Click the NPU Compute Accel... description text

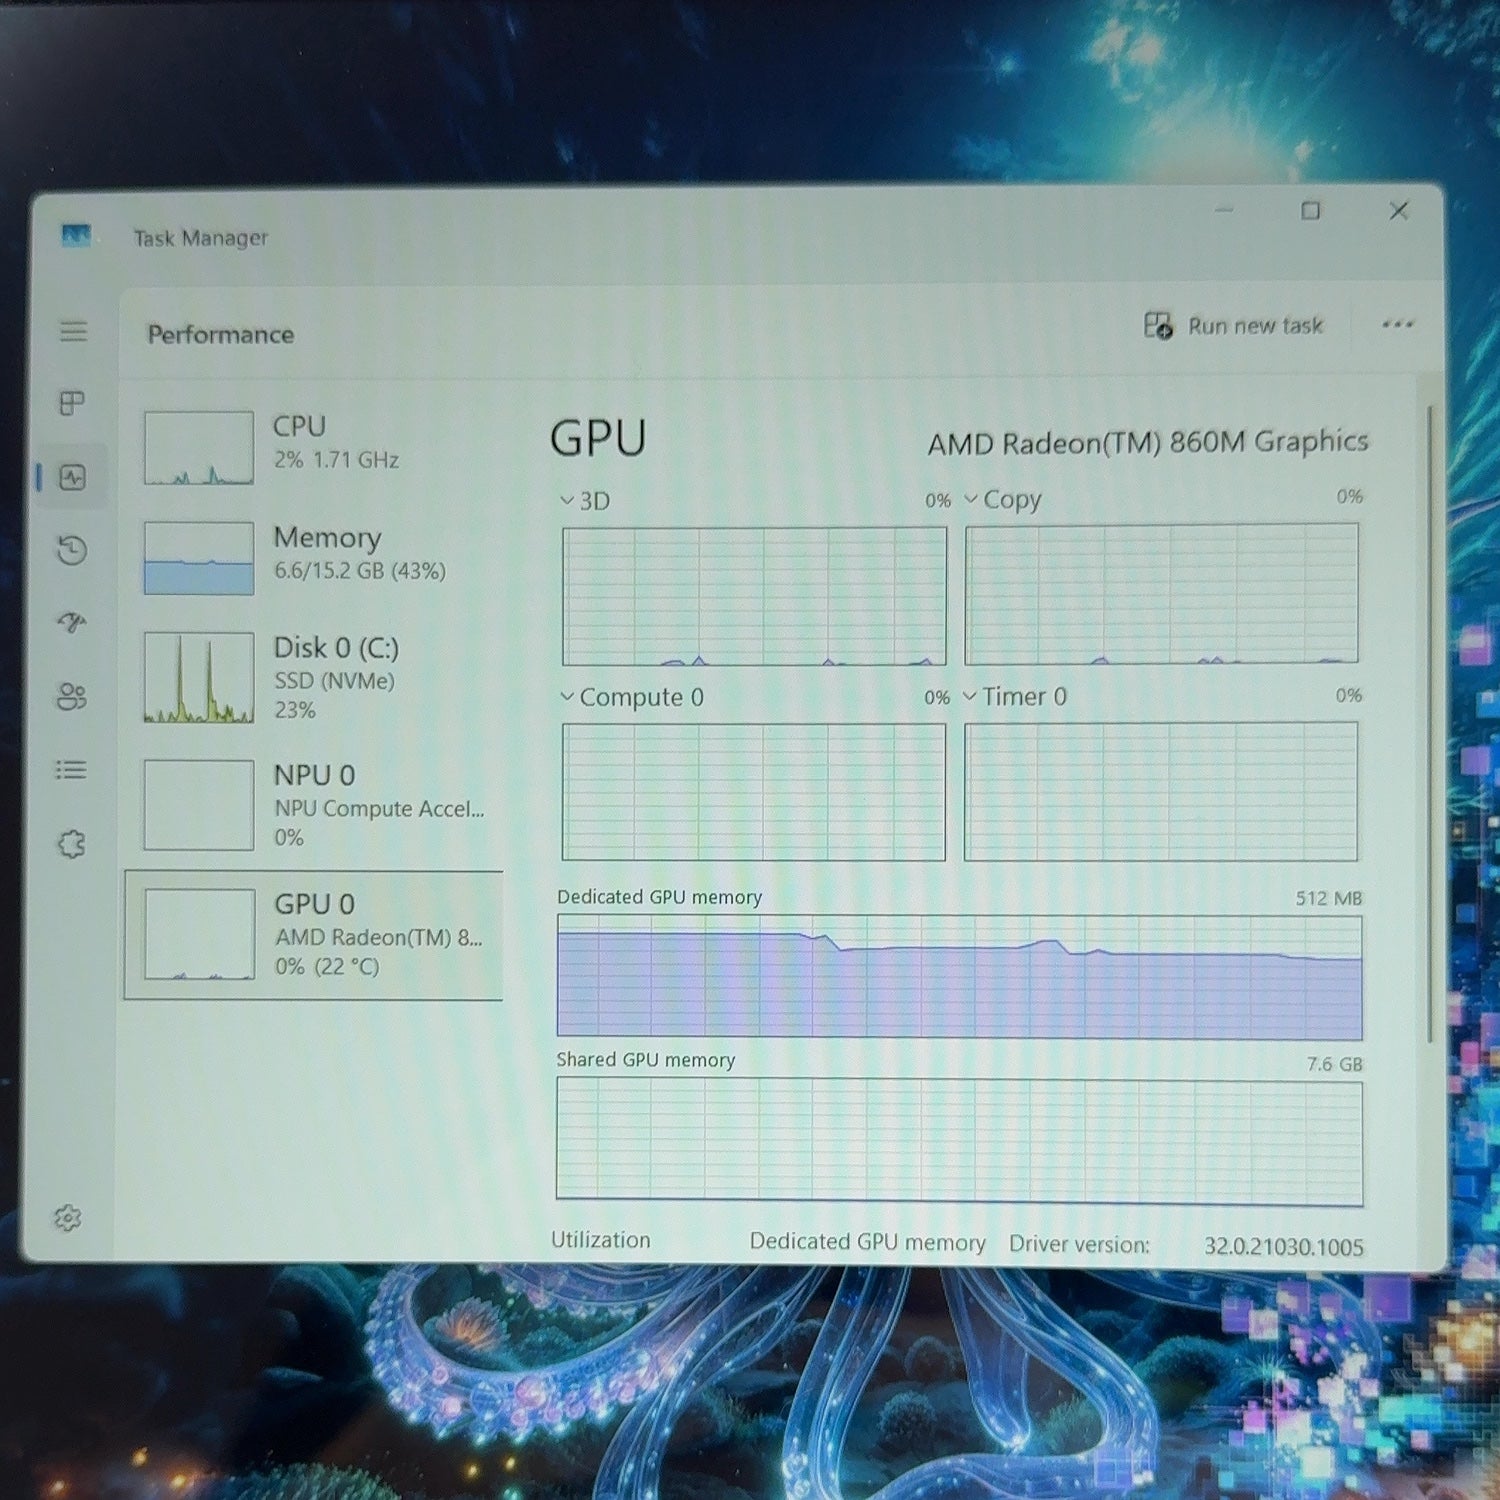point(379,809)
